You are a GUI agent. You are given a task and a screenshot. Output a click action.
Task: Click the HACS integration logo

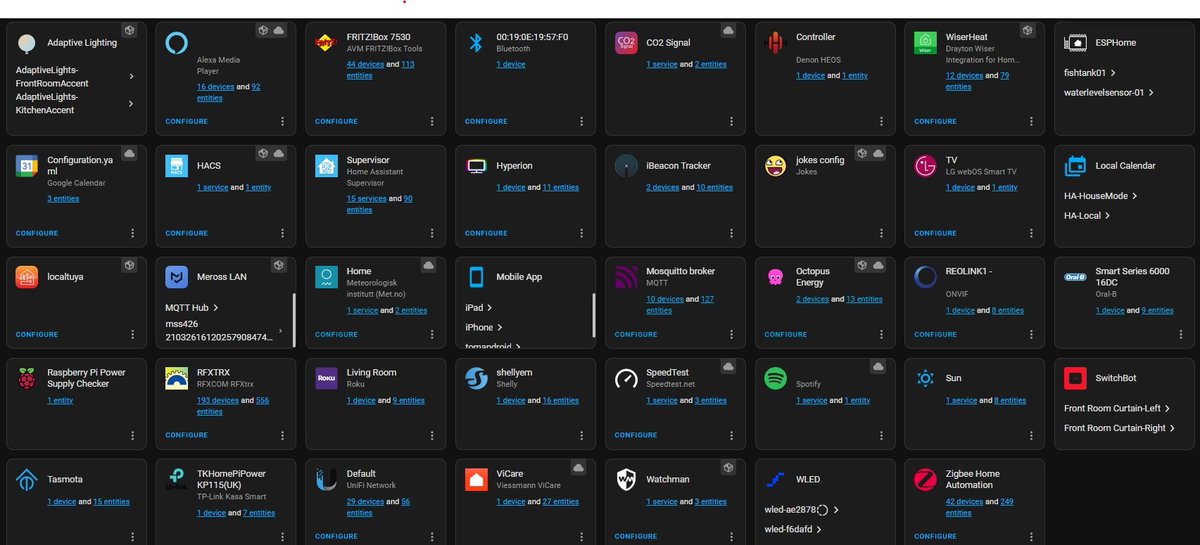click(176, 166)
